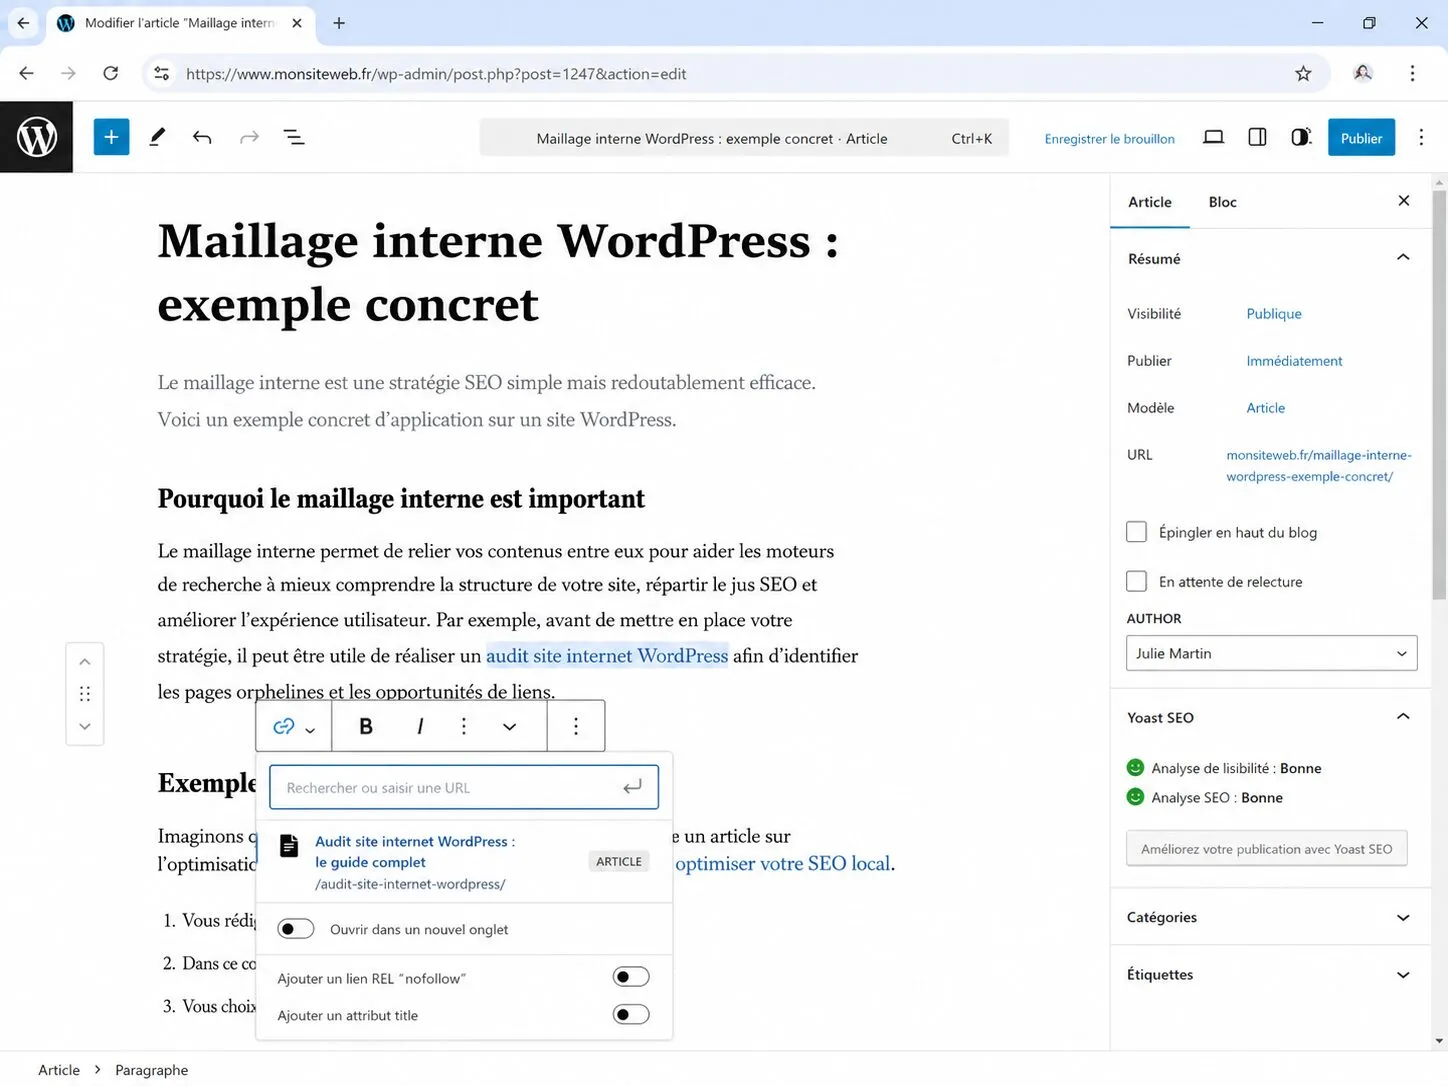Move the block down
Image resolution: width=1448 pixels, height=1086 pixels.
click(x=85, y=726)
